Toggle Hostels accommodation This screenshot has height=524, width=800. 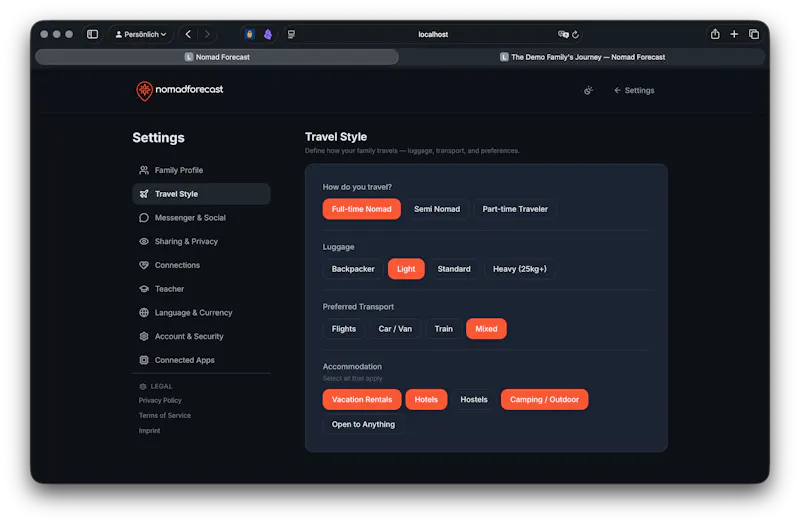click(474, 400)
